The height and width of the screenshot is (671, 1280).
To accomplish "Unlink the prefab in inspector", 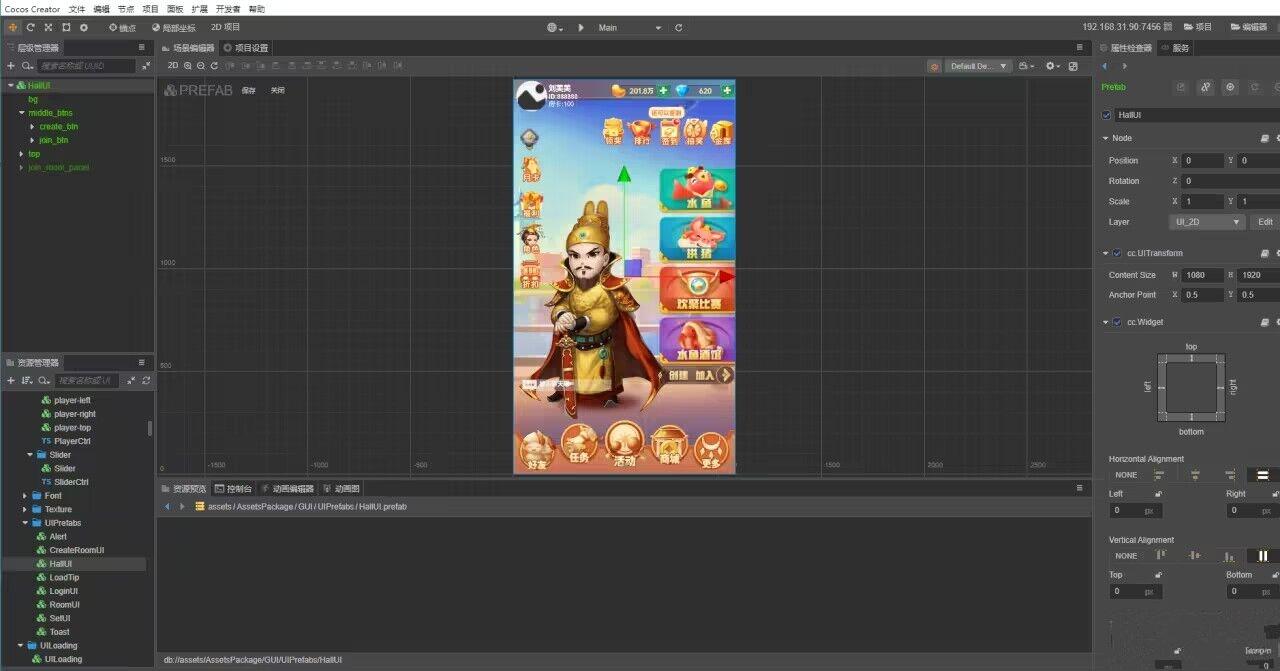I will (1205, 87).
